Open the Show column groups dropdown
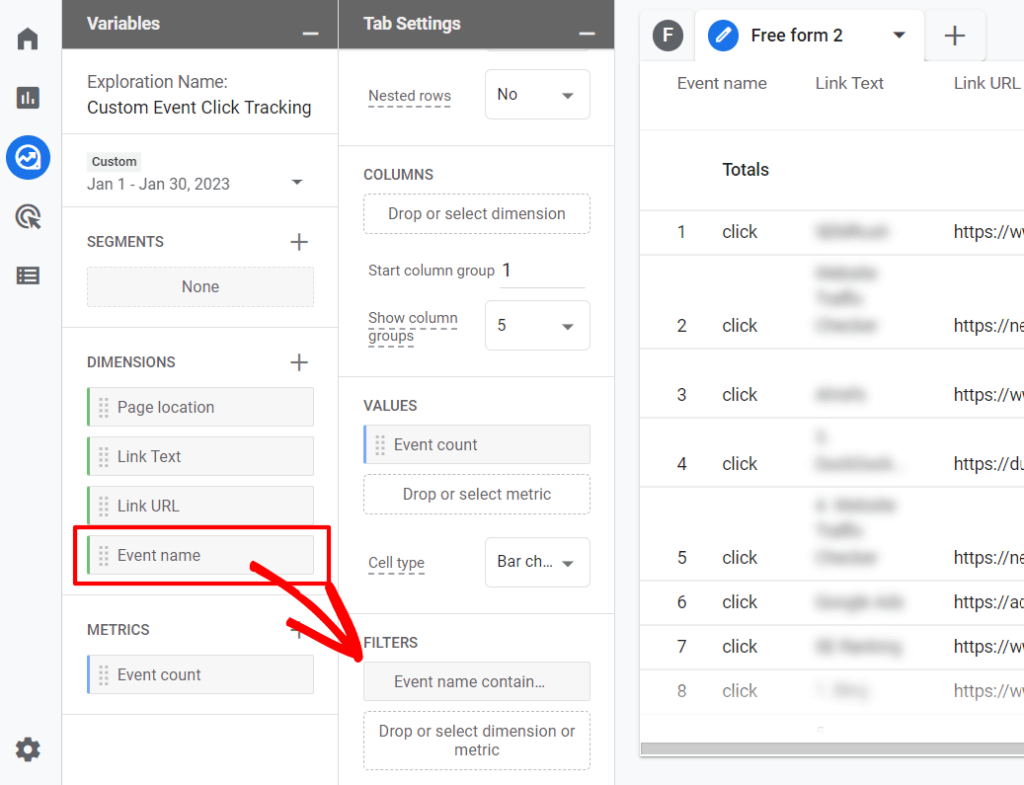 (x=537, y=325)
